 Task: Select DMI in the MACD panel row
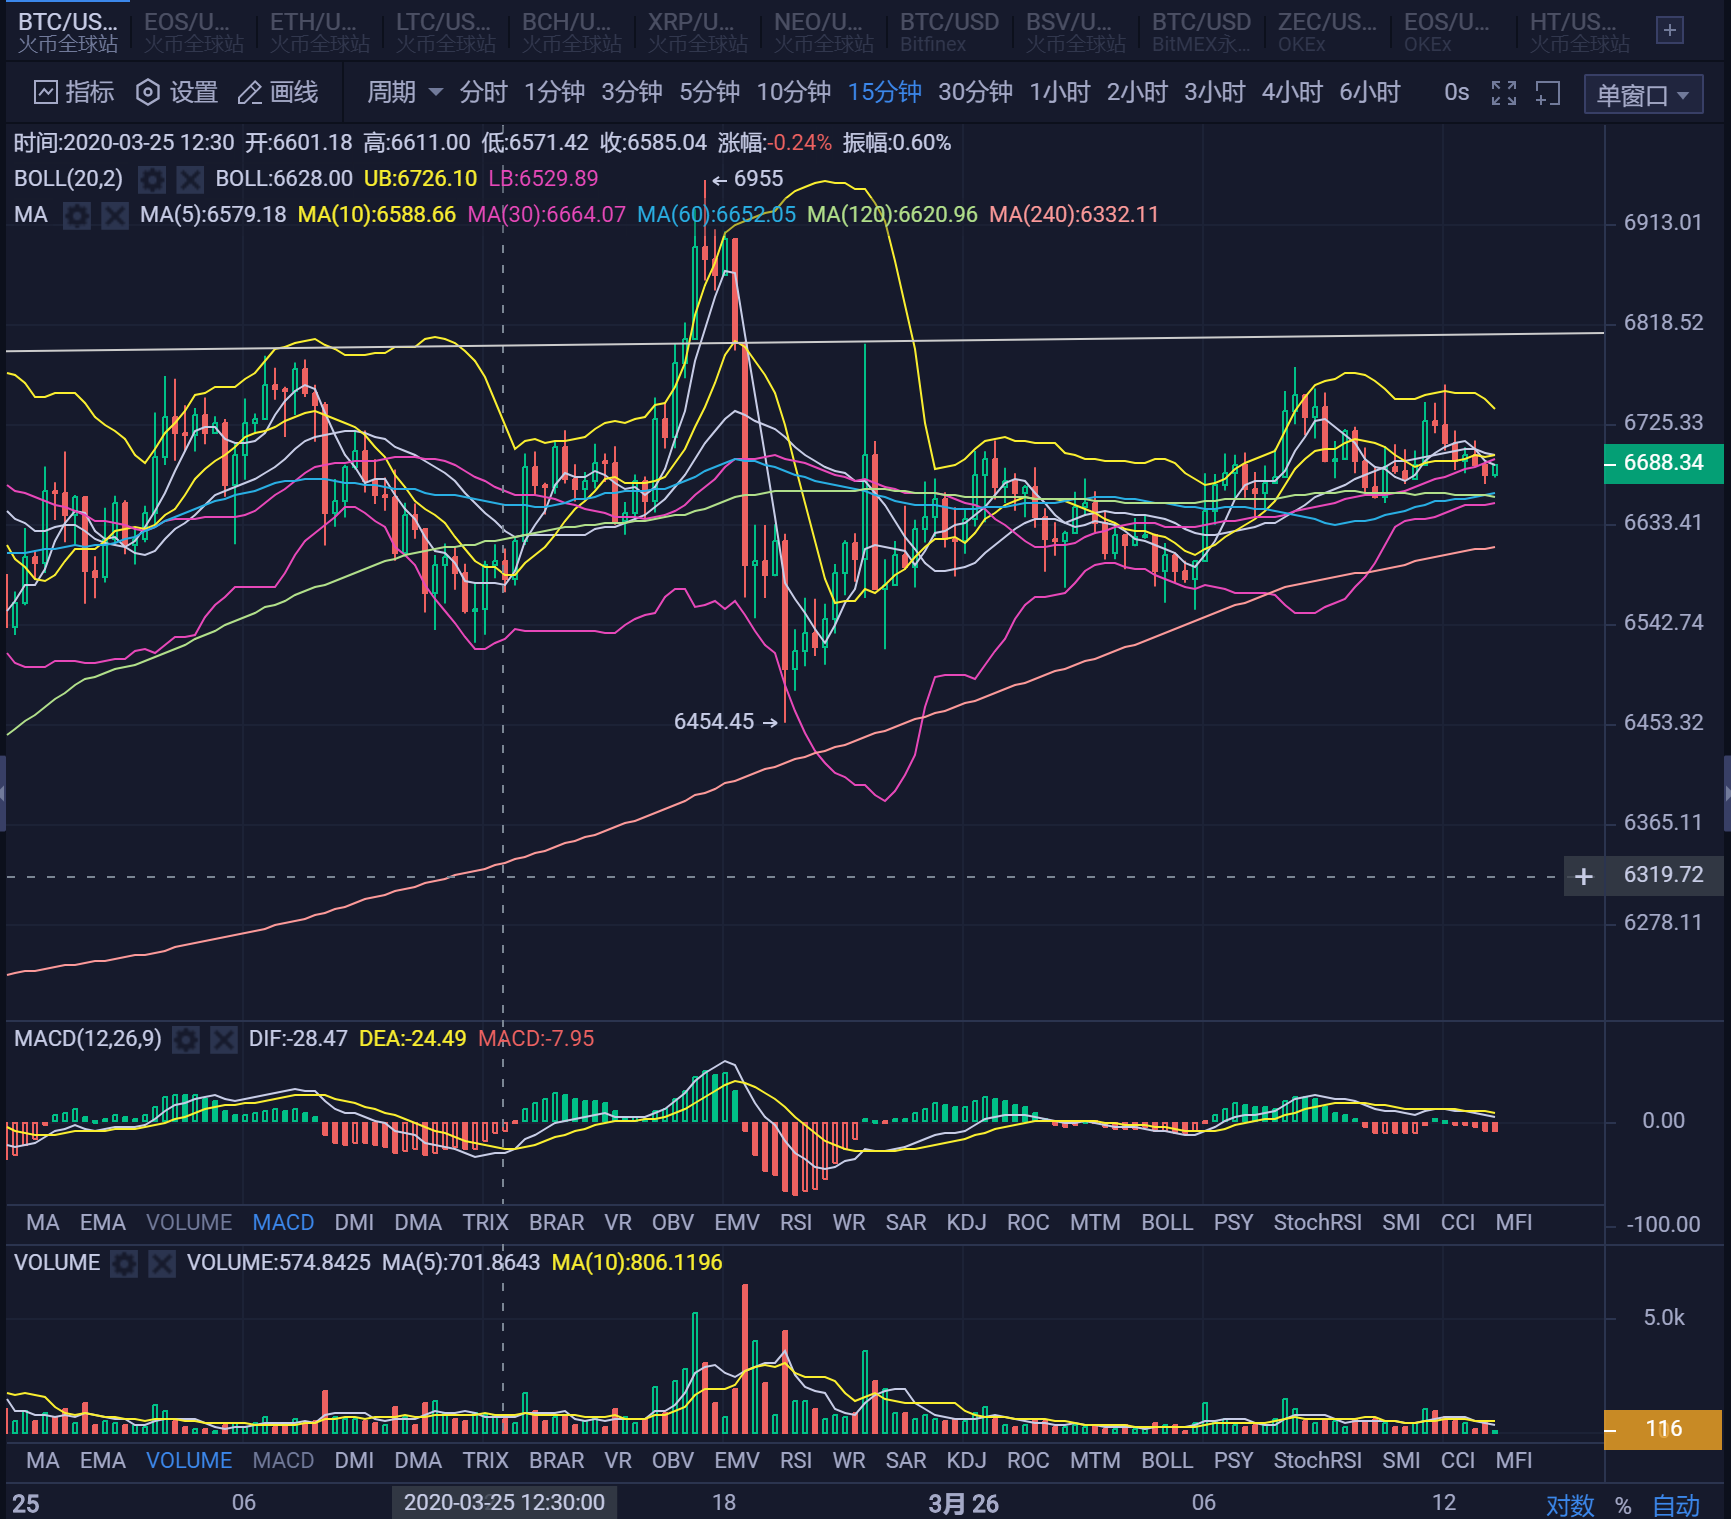(x=354, y=1223)
